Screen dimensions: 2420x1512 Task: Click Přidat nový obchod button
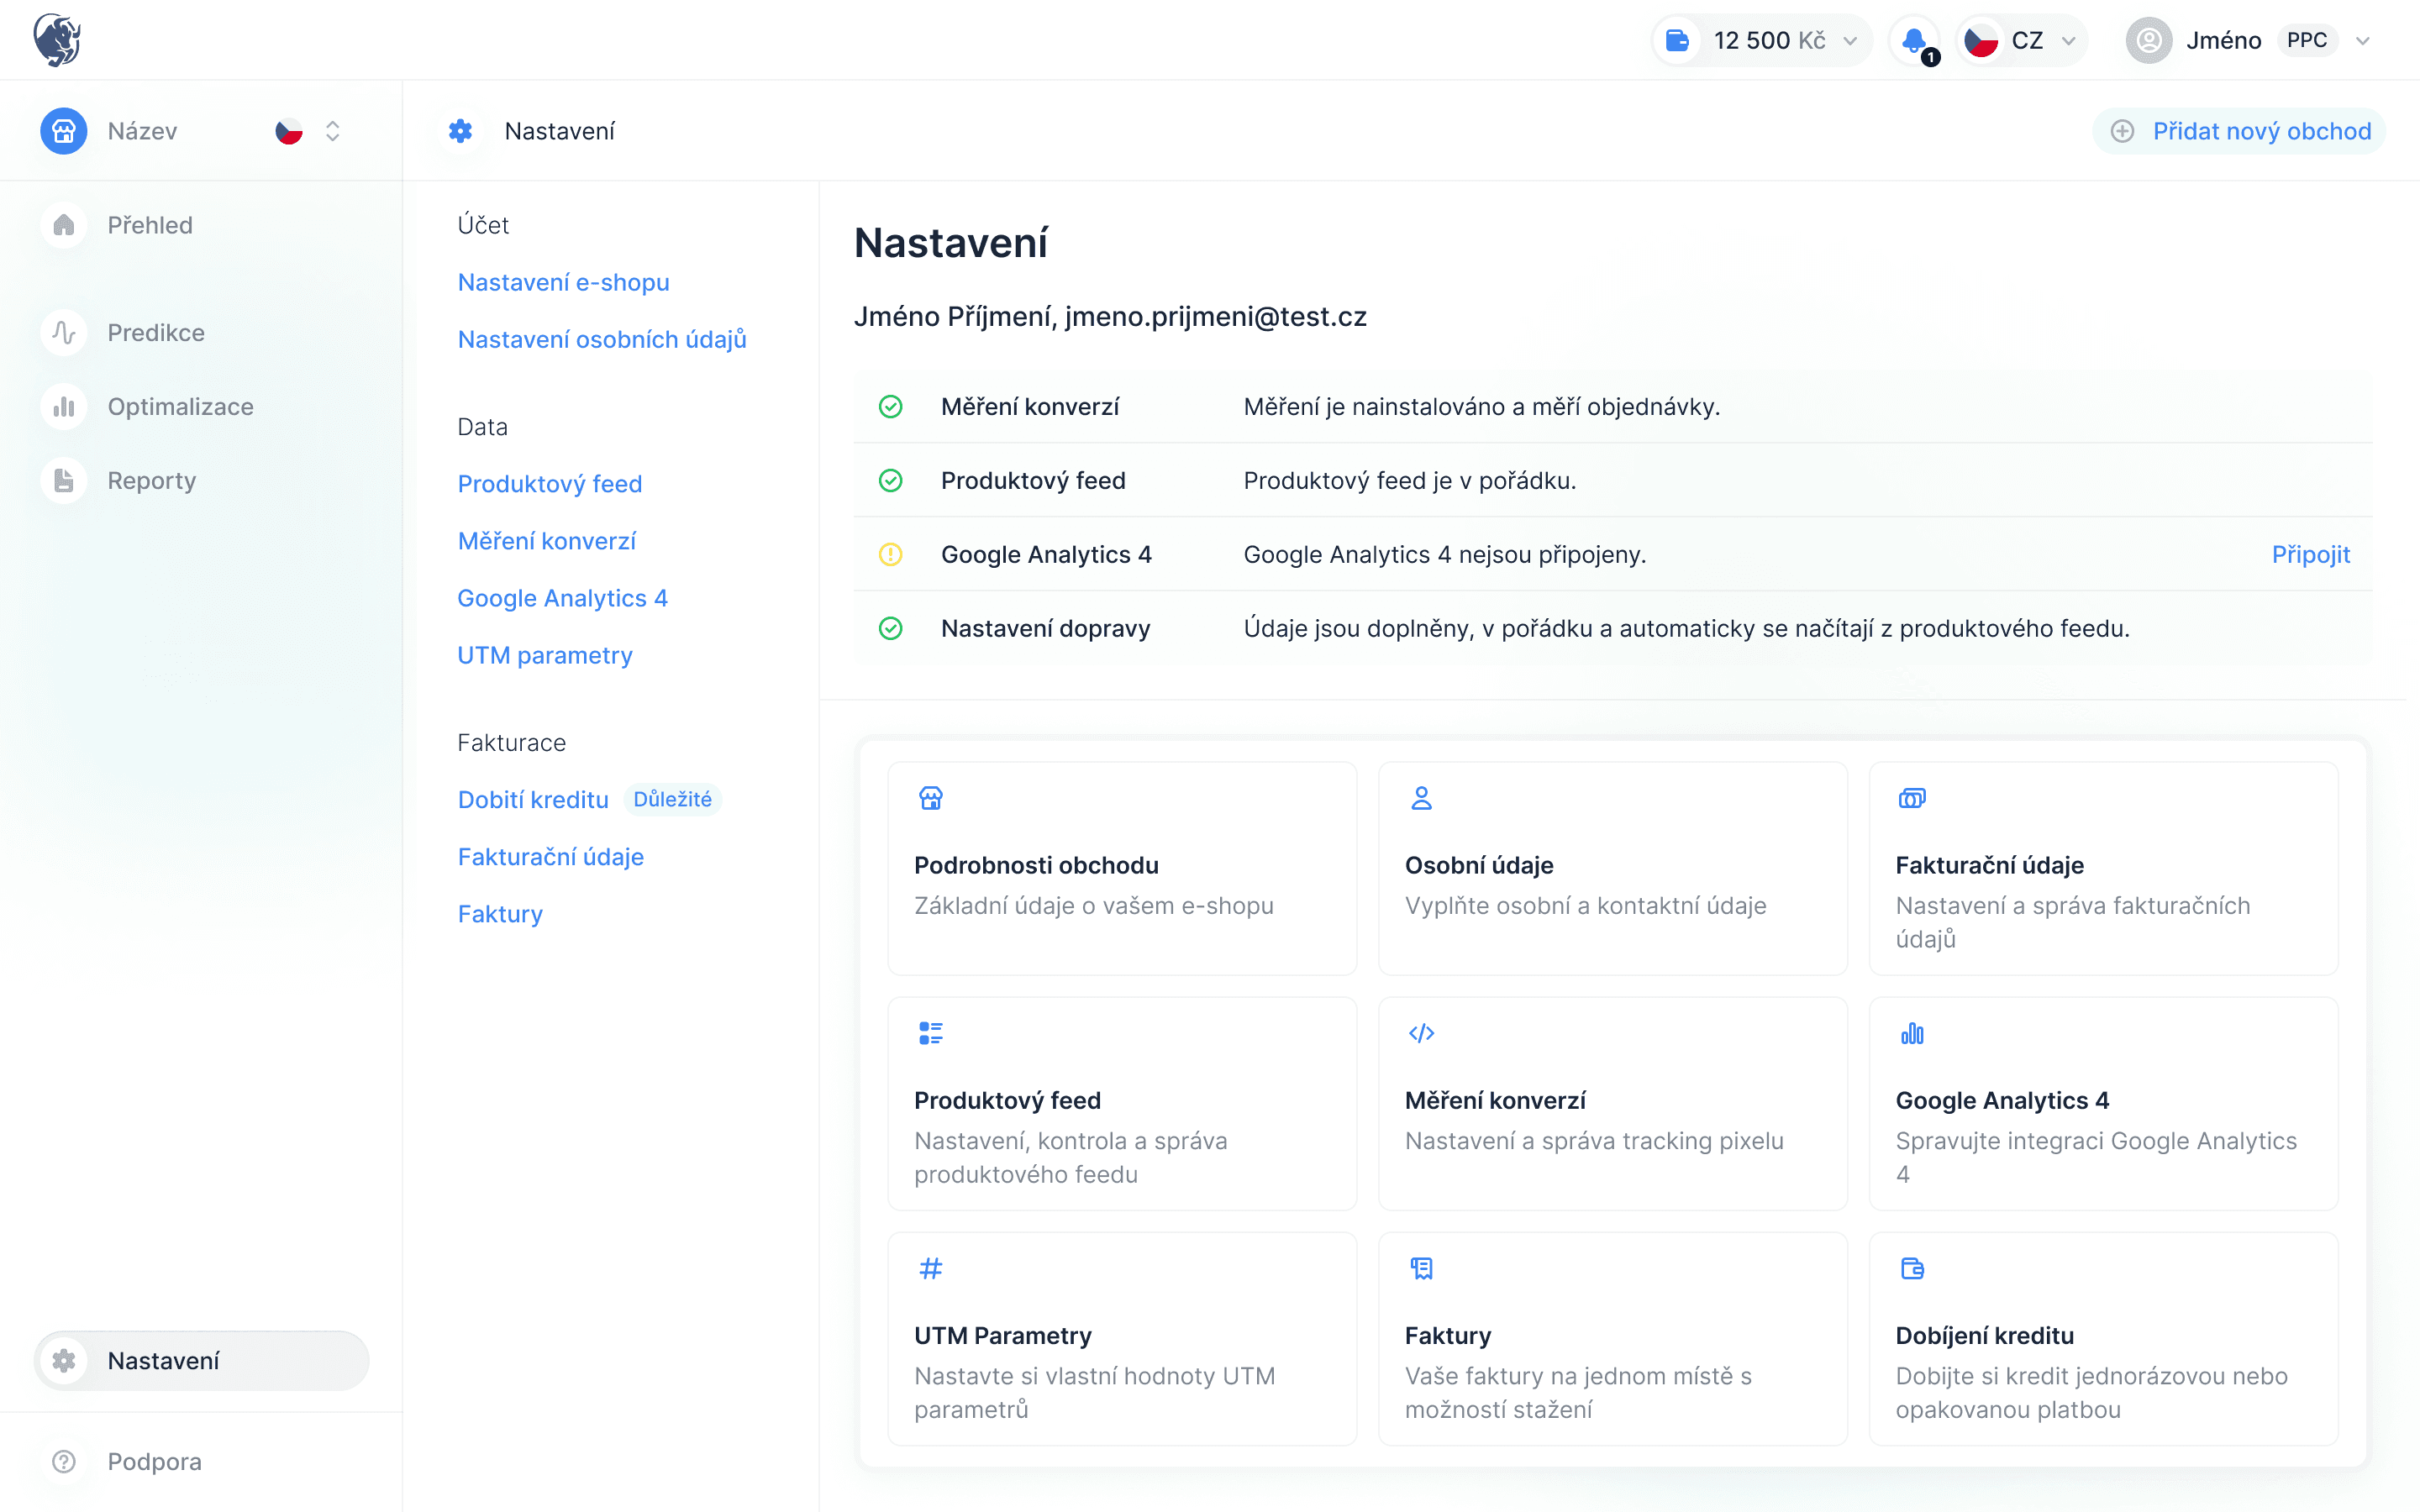(x=2240, y=131)
